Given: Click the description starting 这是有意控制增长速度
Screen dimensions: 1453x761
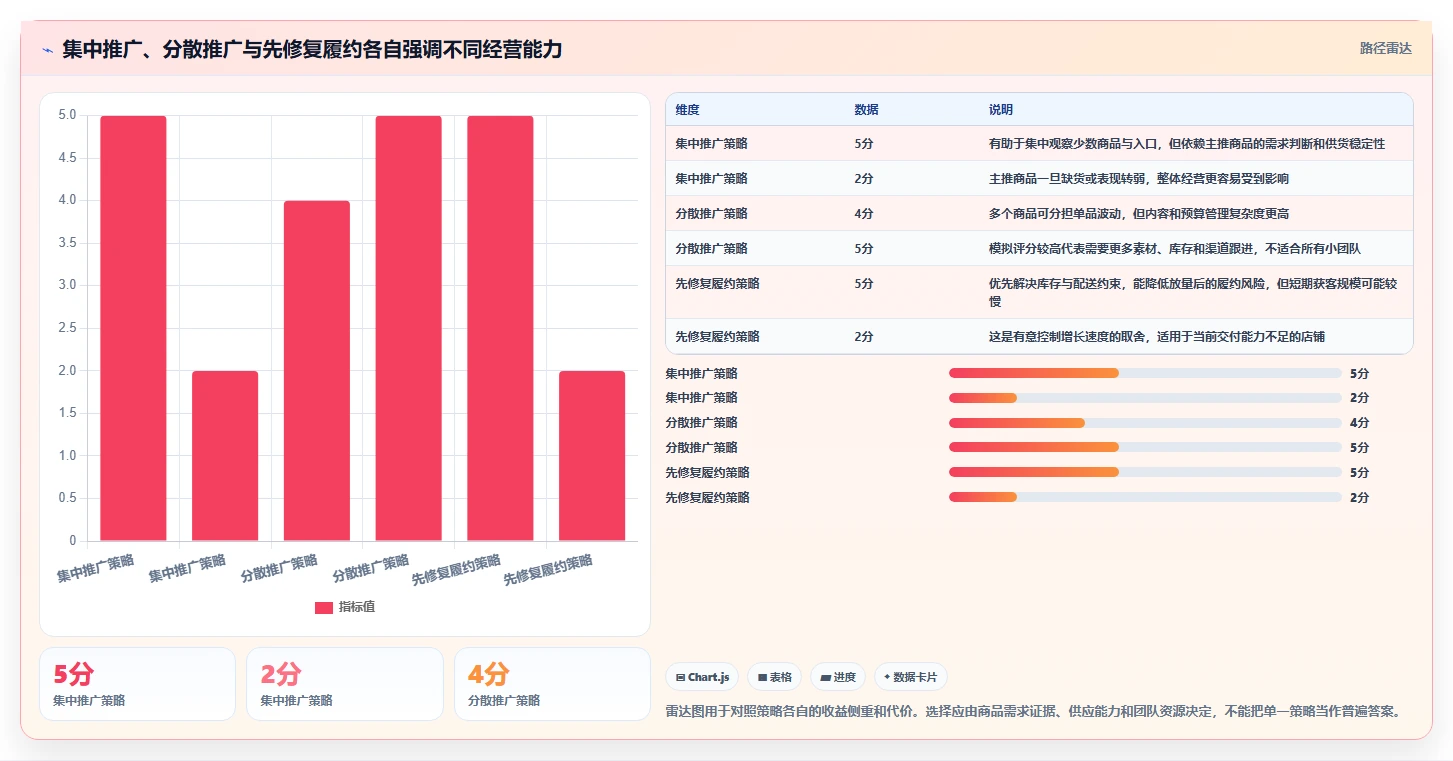Looking at the screenshot, I should coord(1157,337).
